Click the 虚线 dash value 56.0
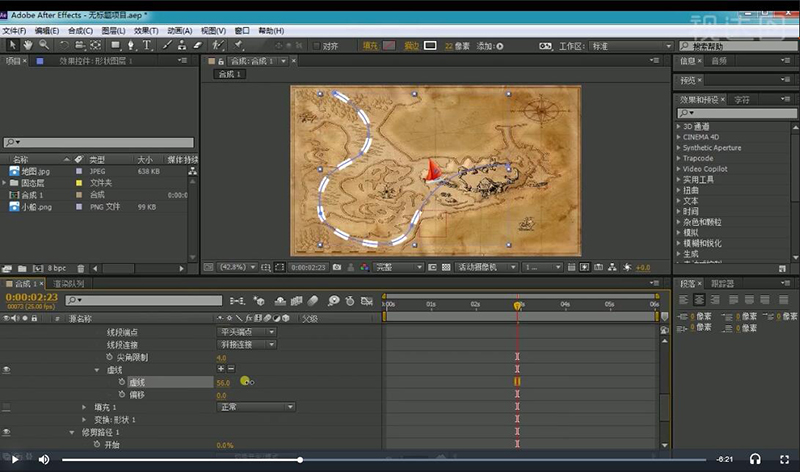 tap(222, 382)
